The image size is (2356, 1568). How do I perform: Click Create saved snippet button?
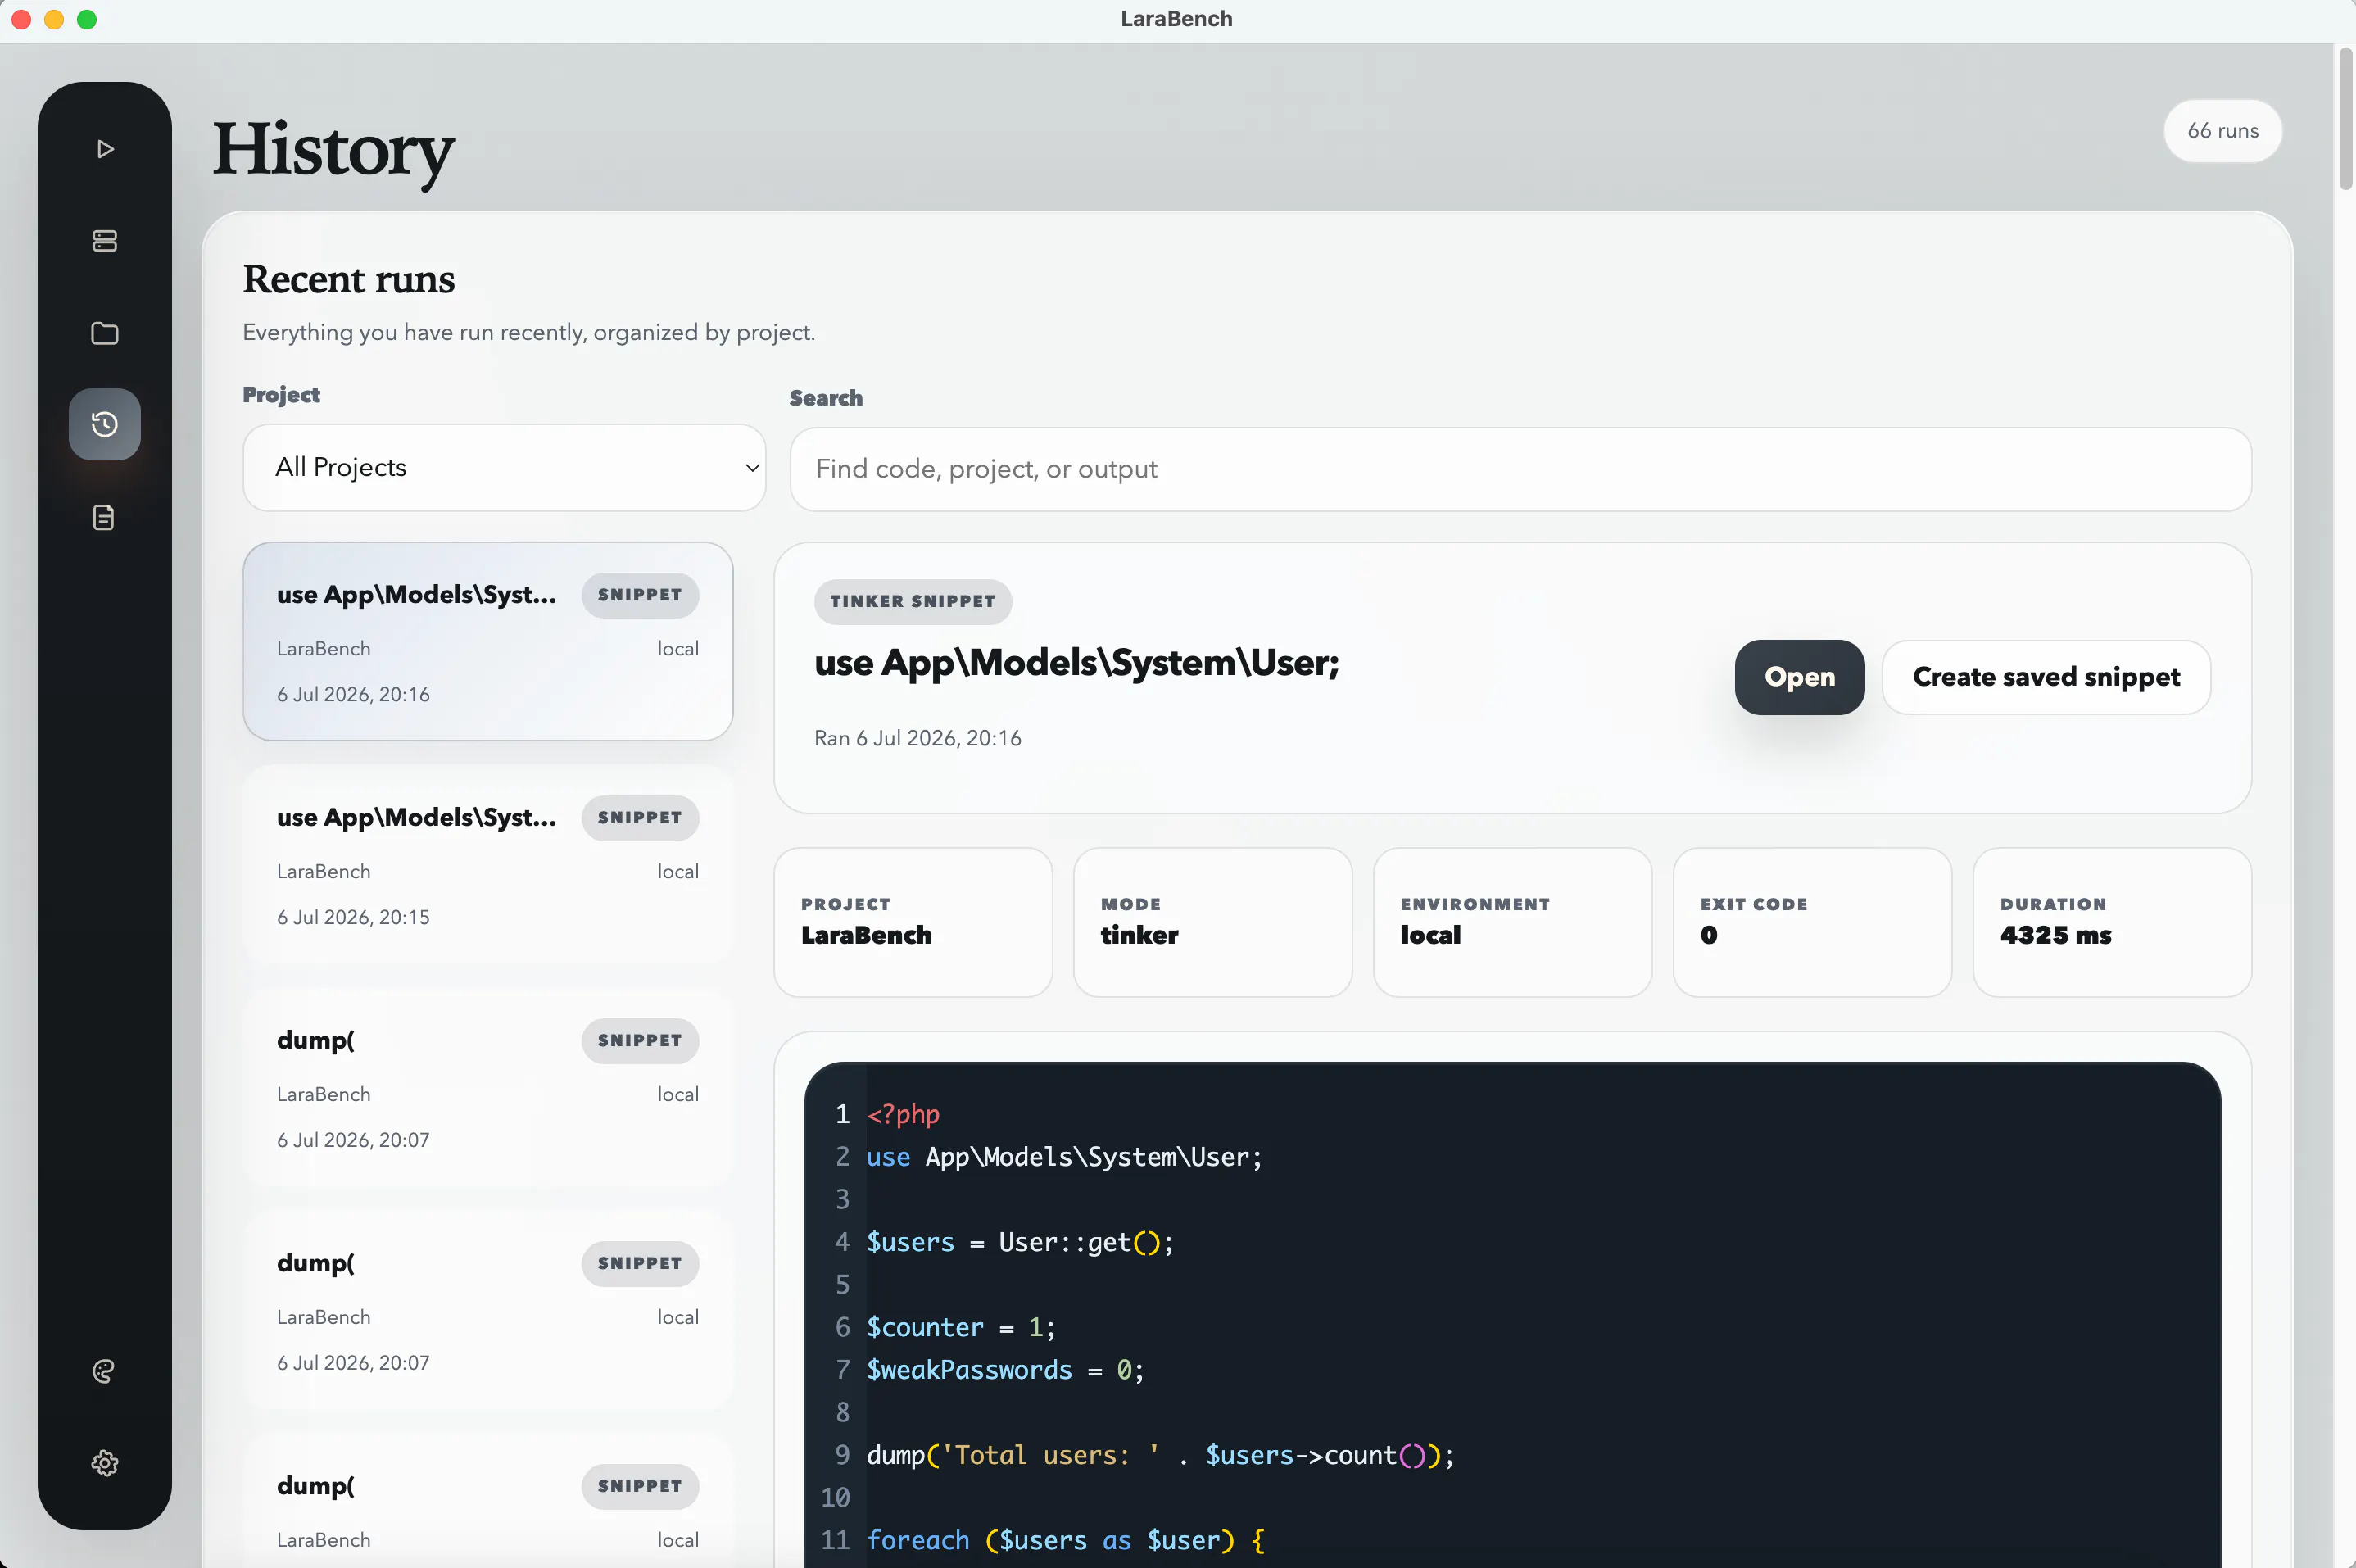pyautogui.click(x=2046, y=677)
